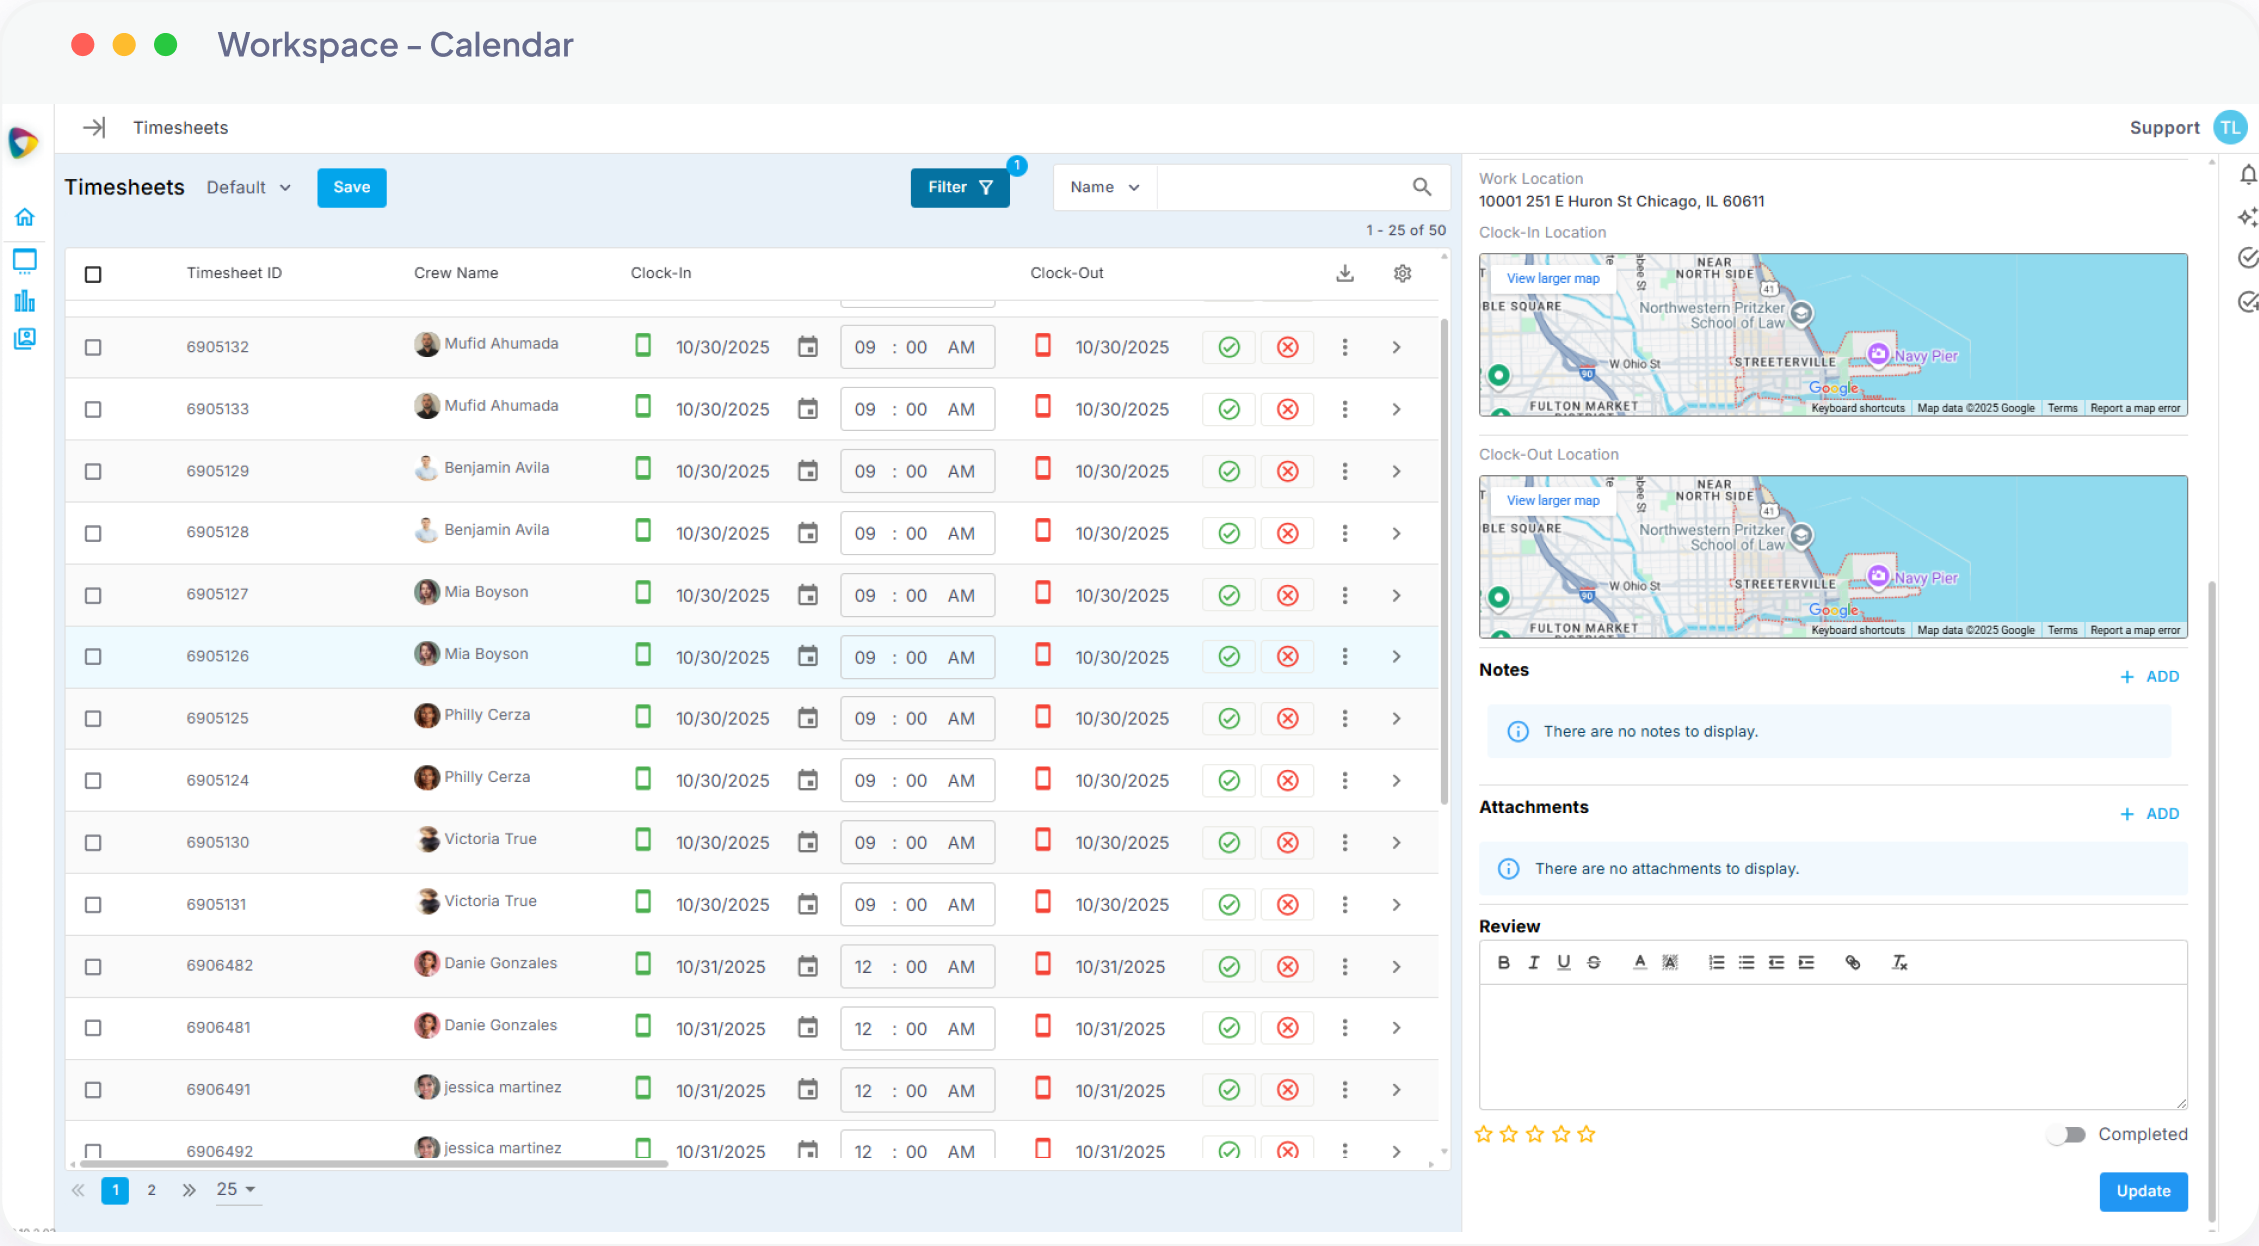This screenshot has height=1246, width=2259.
Task: Open the download export icon in table header
Action: (1345, 273)
